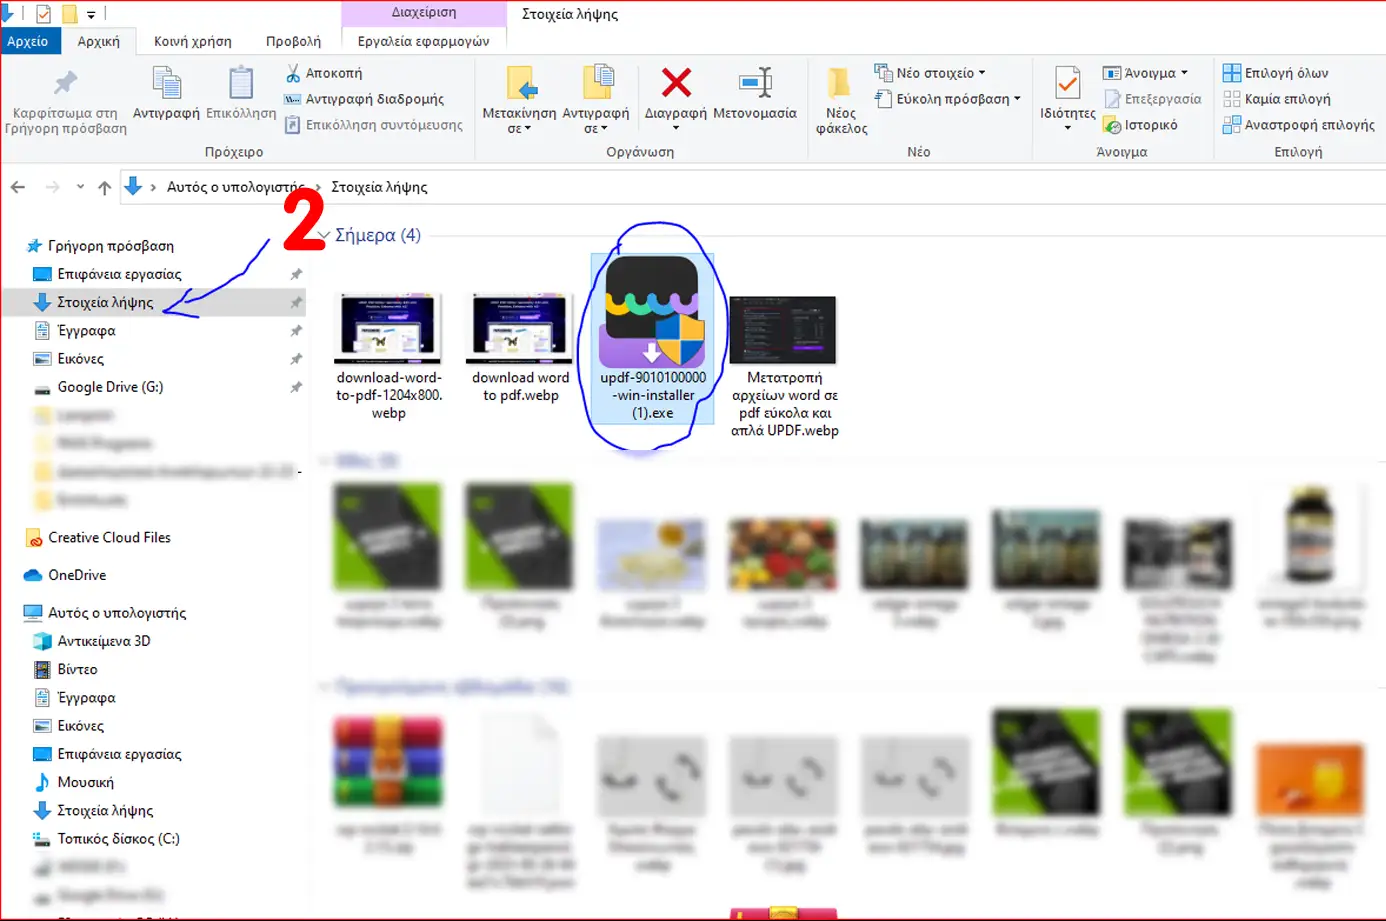Click the Delete (Διαγραφή) red X icon
1386x921 pixels.
pos(676,84)
